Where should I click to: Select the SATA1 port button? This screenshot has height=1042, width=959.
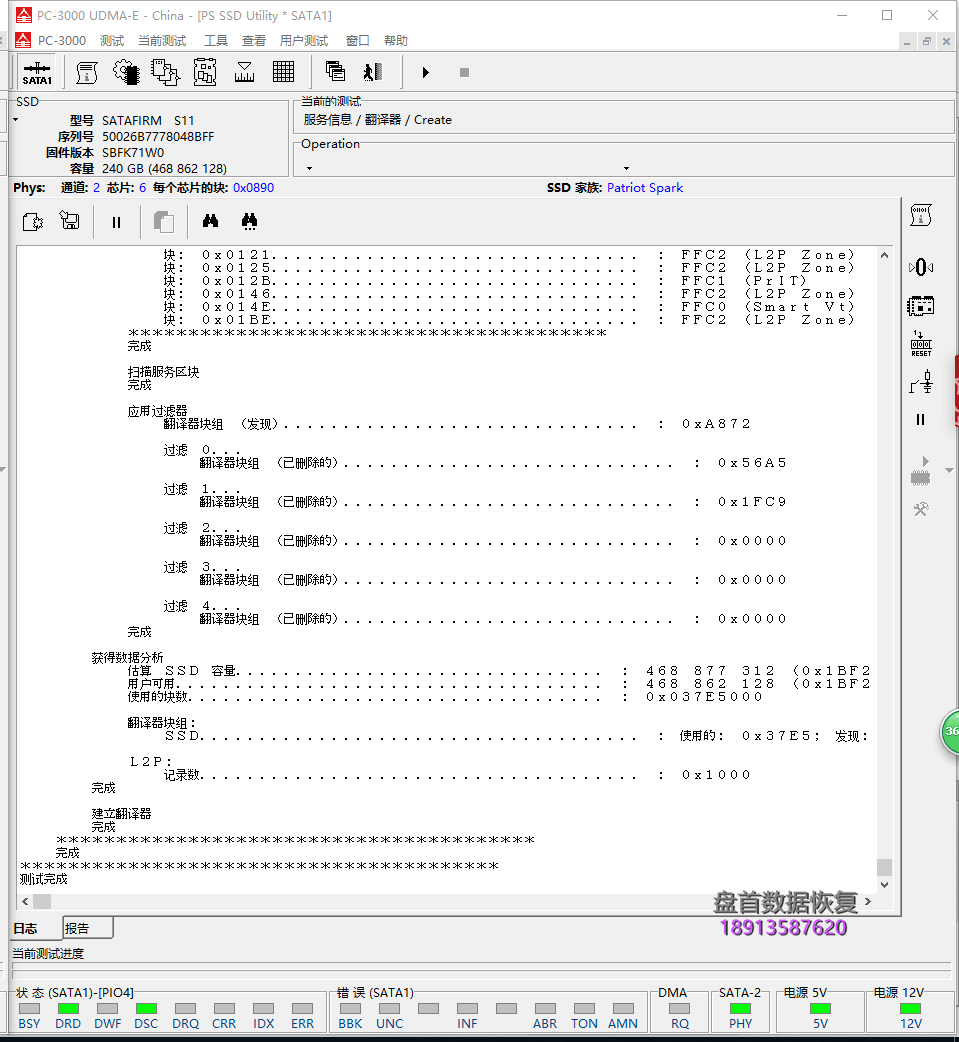click(x=37, y=72)
